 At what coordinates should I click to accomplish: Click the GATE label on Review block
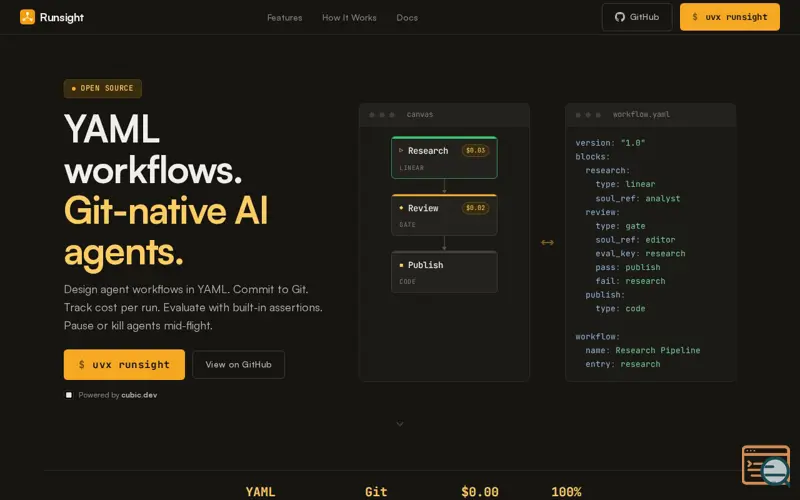click(x=407, y=224)
